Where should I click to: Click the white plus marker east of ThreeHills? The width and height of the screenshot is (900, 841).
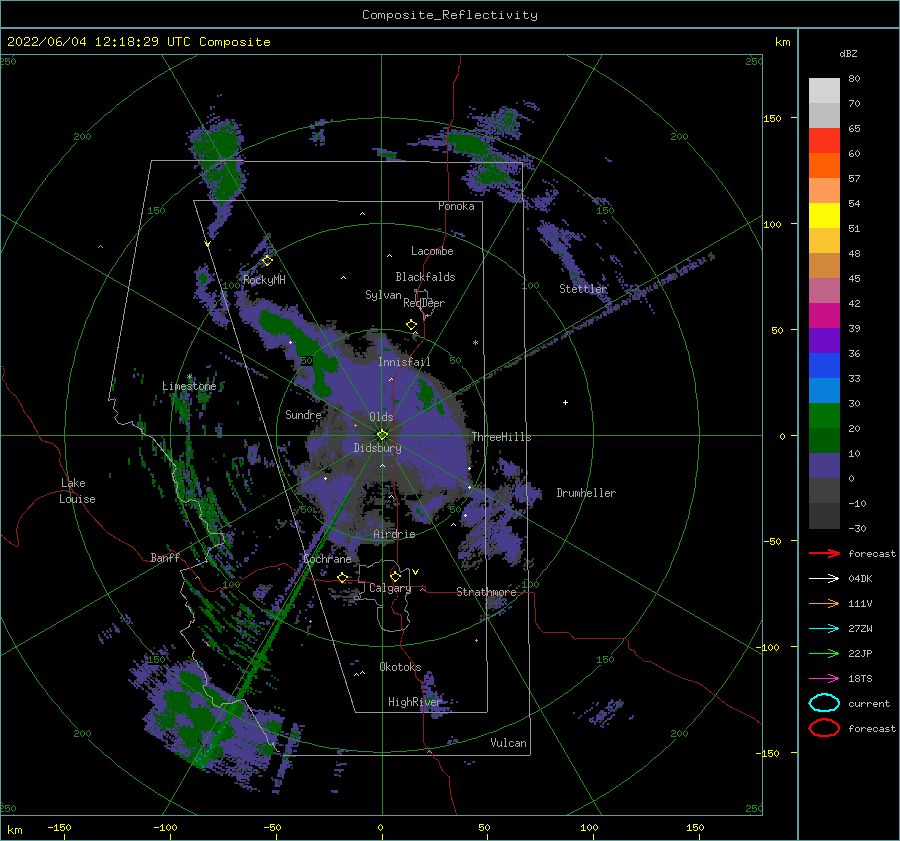(565, 402)
